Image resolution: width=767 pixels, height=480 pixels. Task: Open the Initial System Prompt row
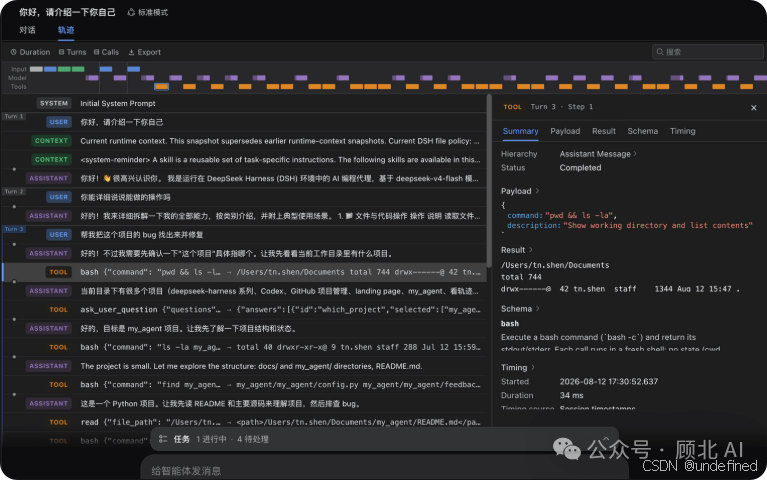[244, 103]
